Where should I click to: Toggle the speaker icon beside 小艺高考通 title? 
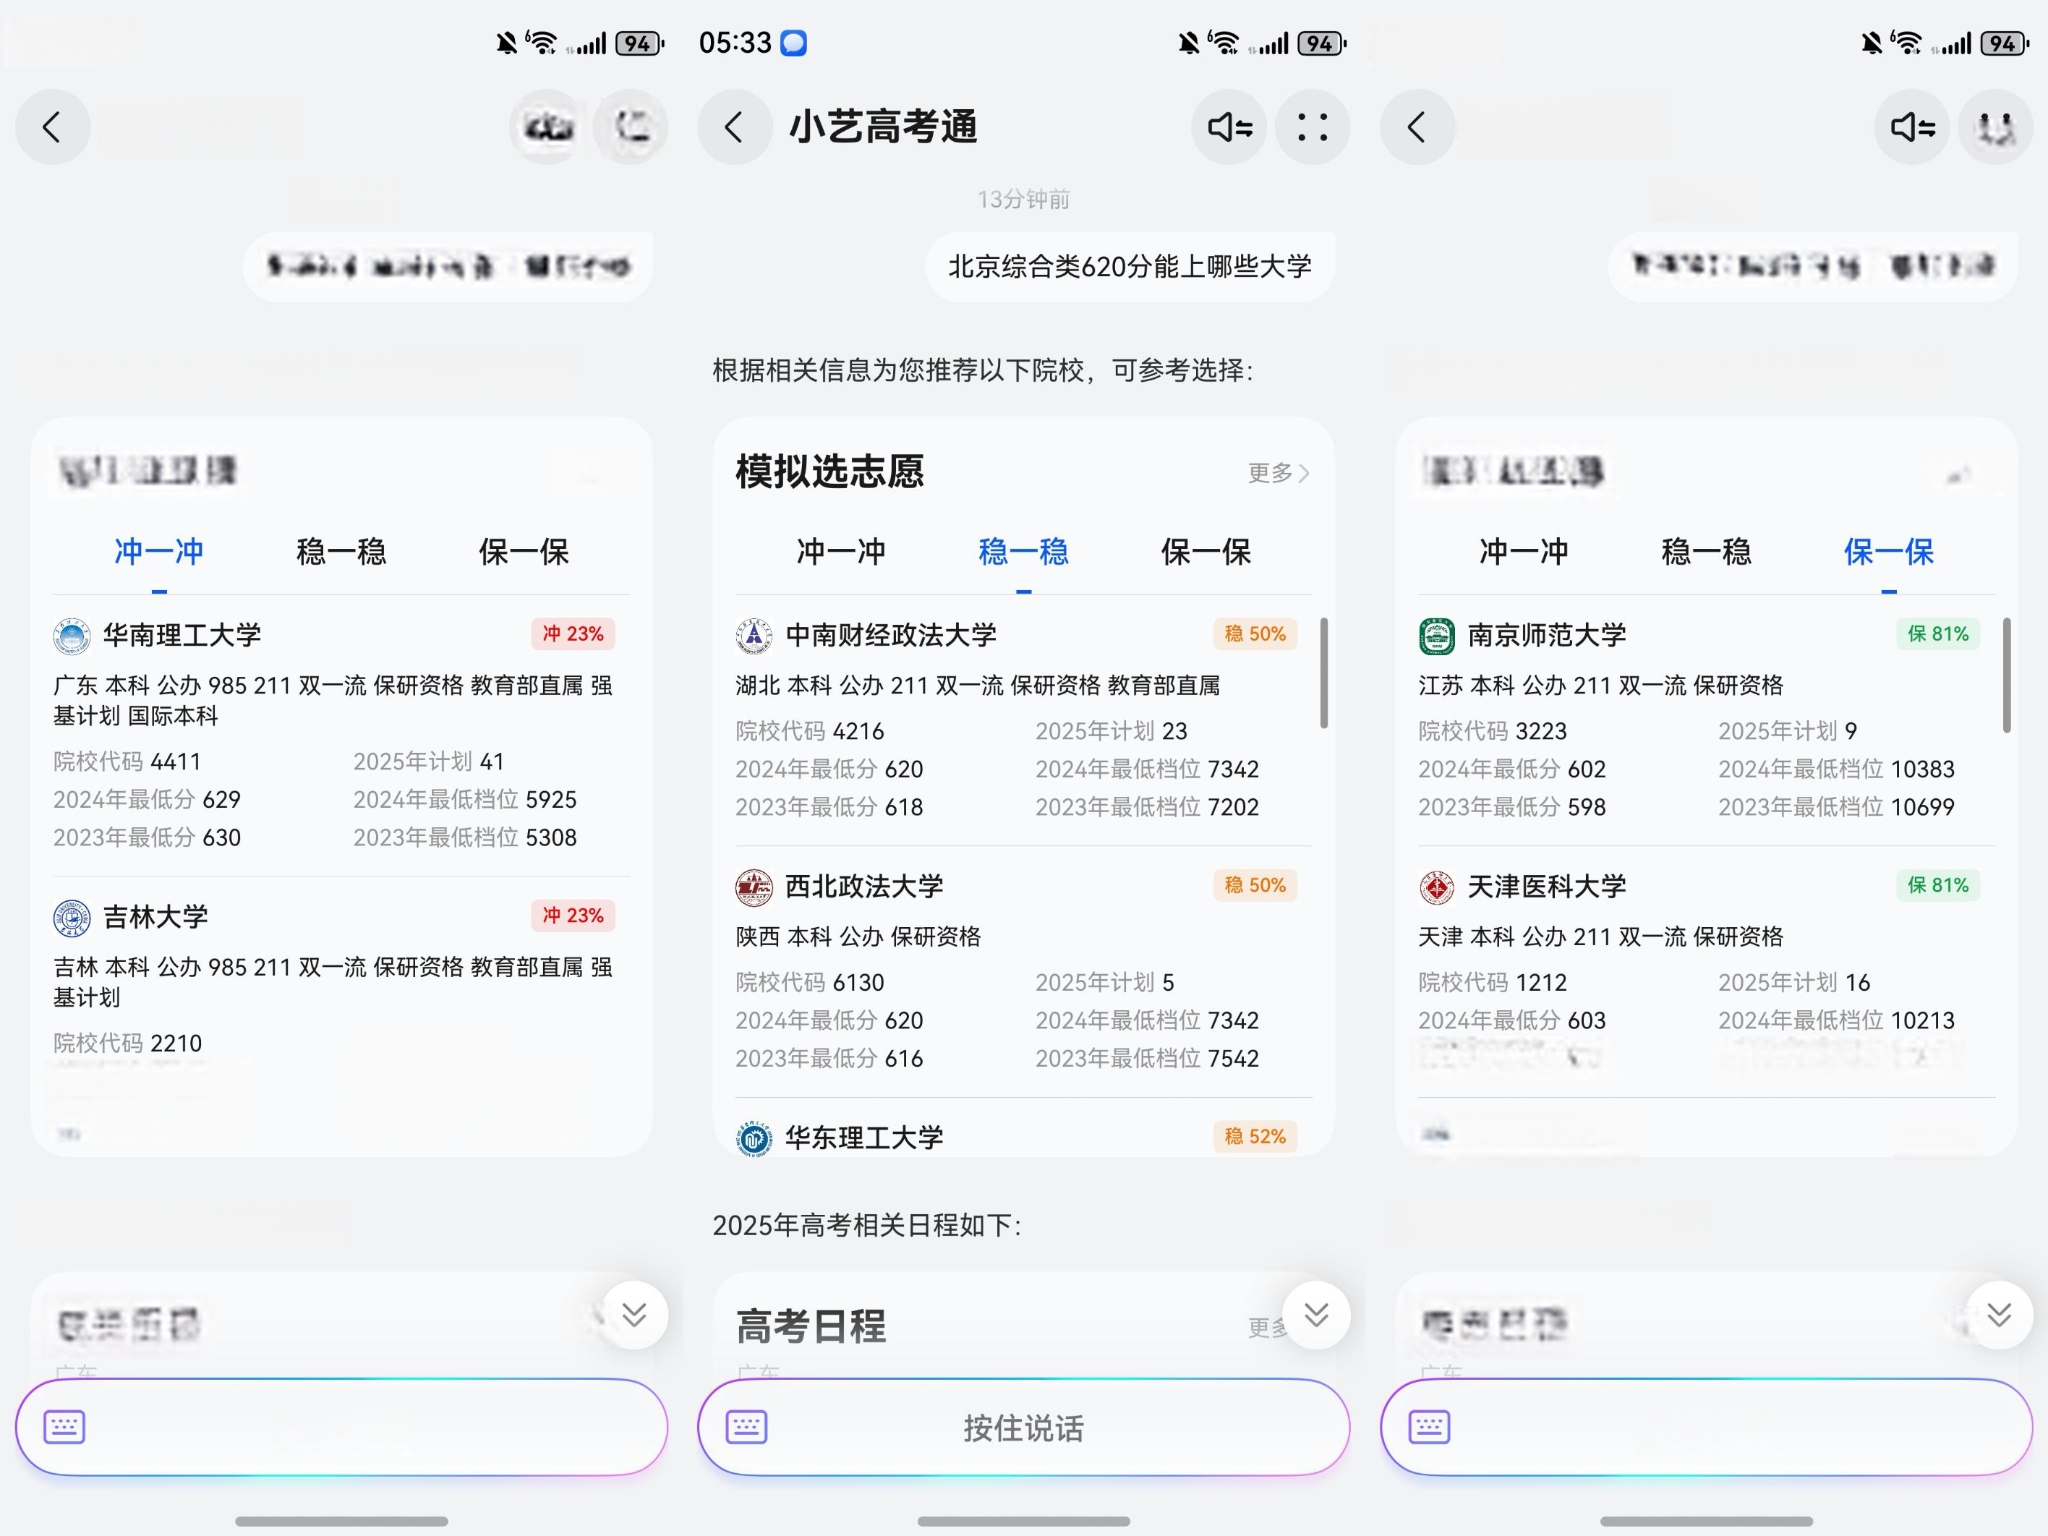click(1229, 127)
